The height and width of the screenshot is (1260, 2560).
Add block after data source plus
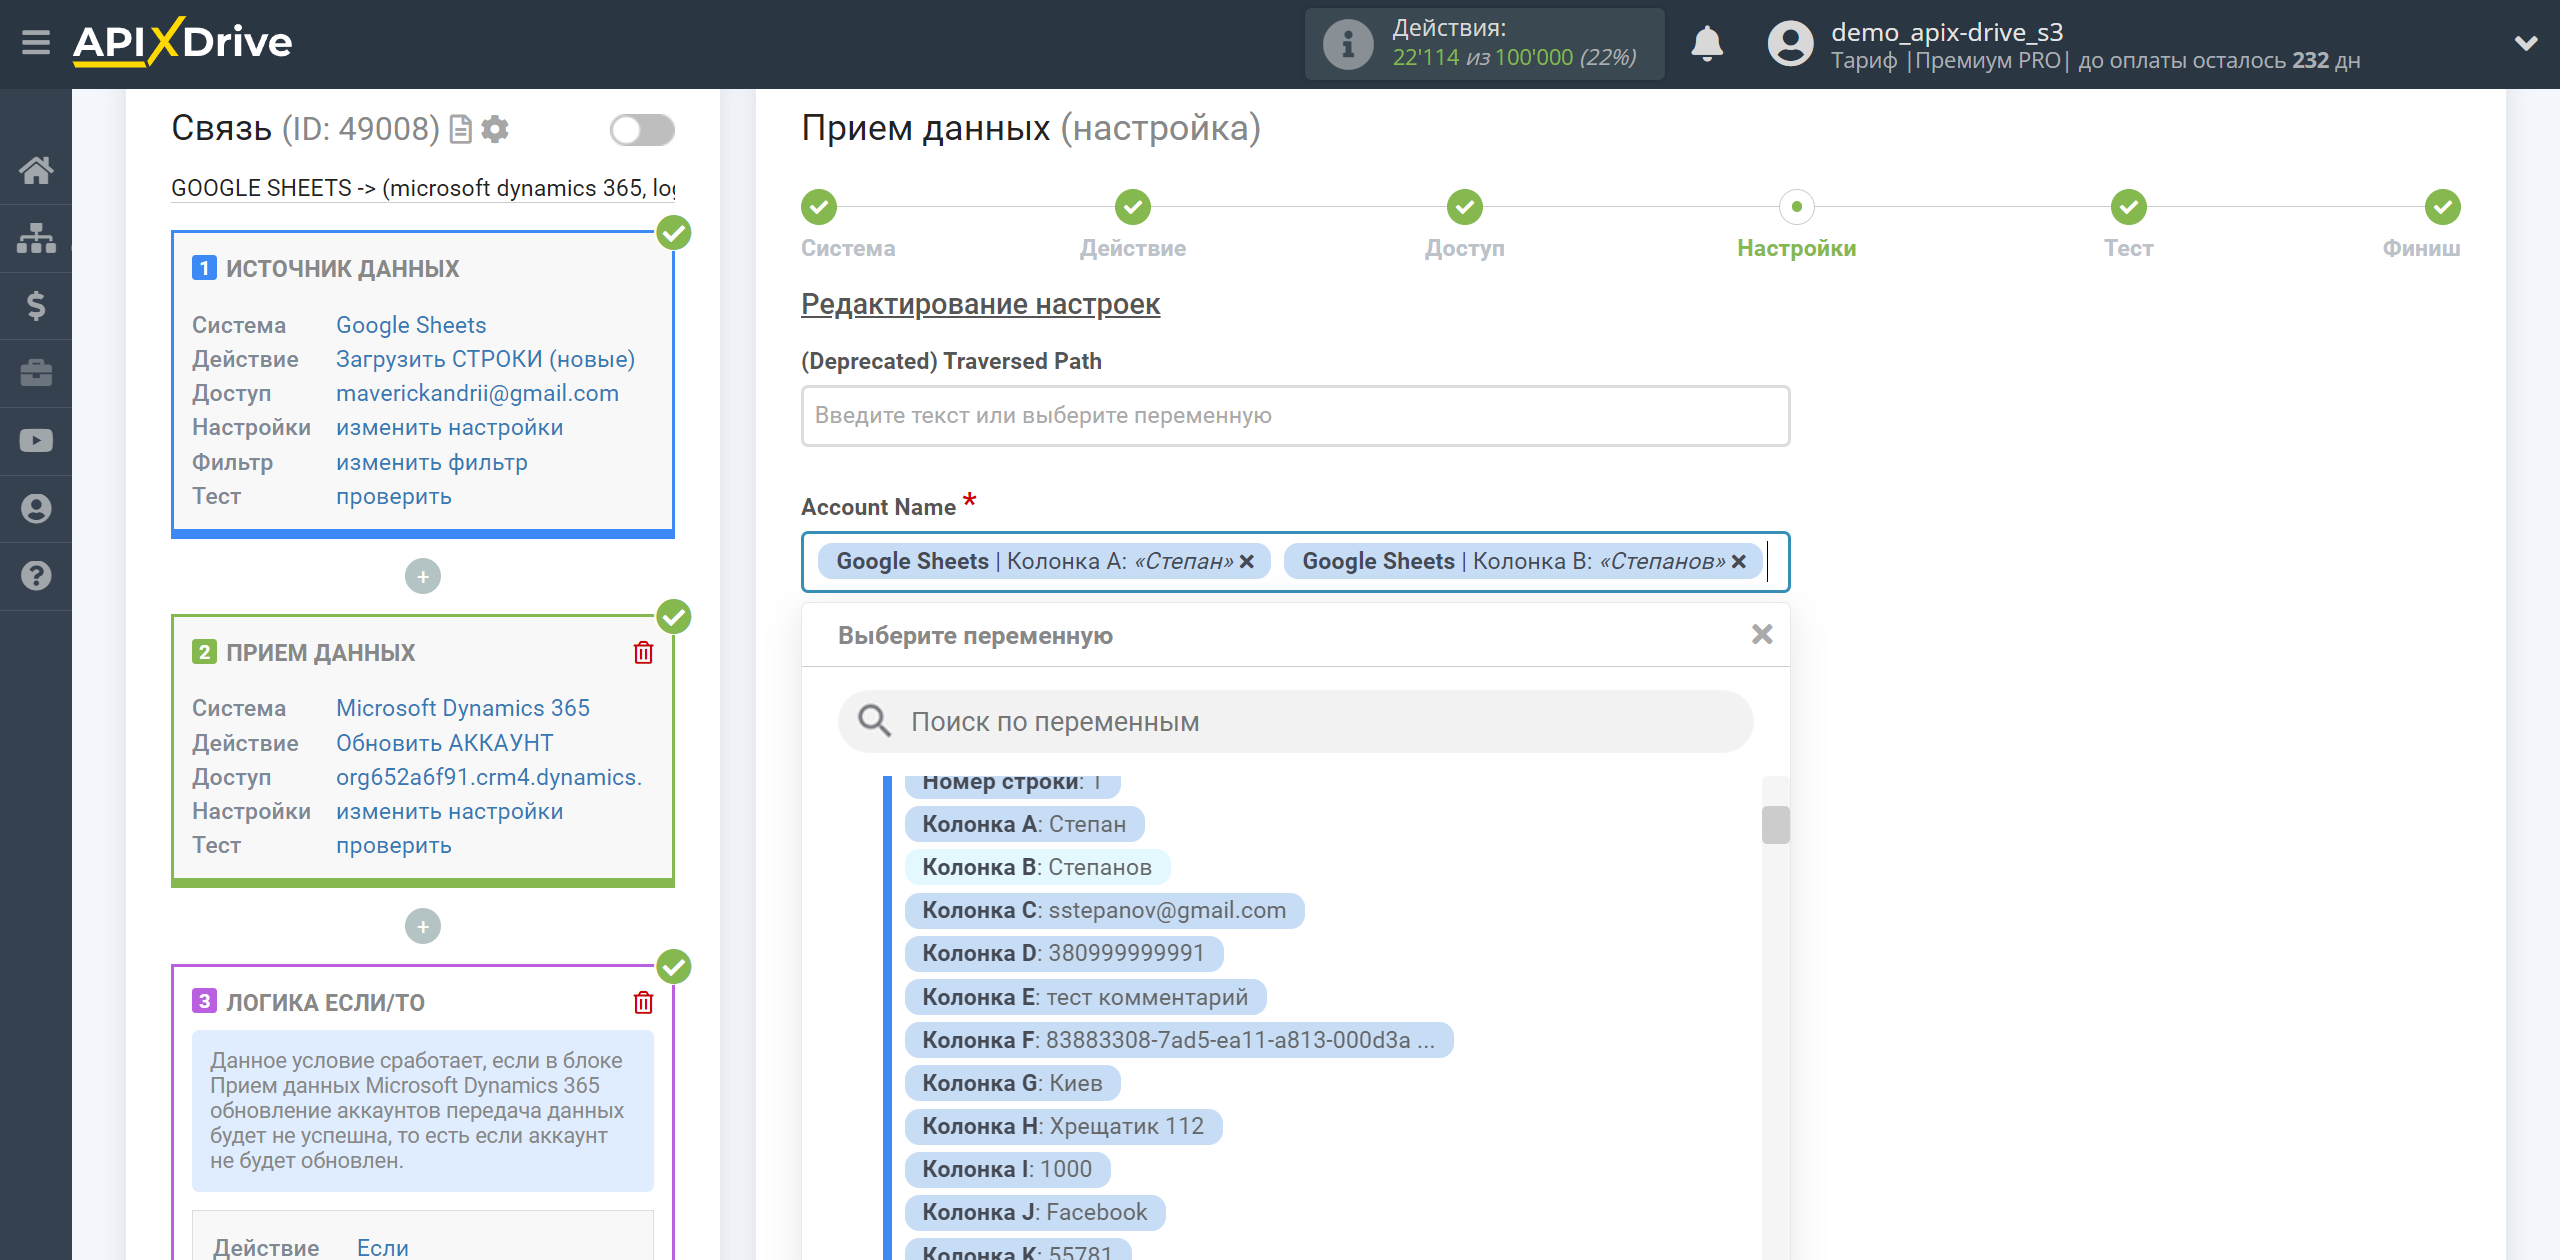(x=423, y=576)
